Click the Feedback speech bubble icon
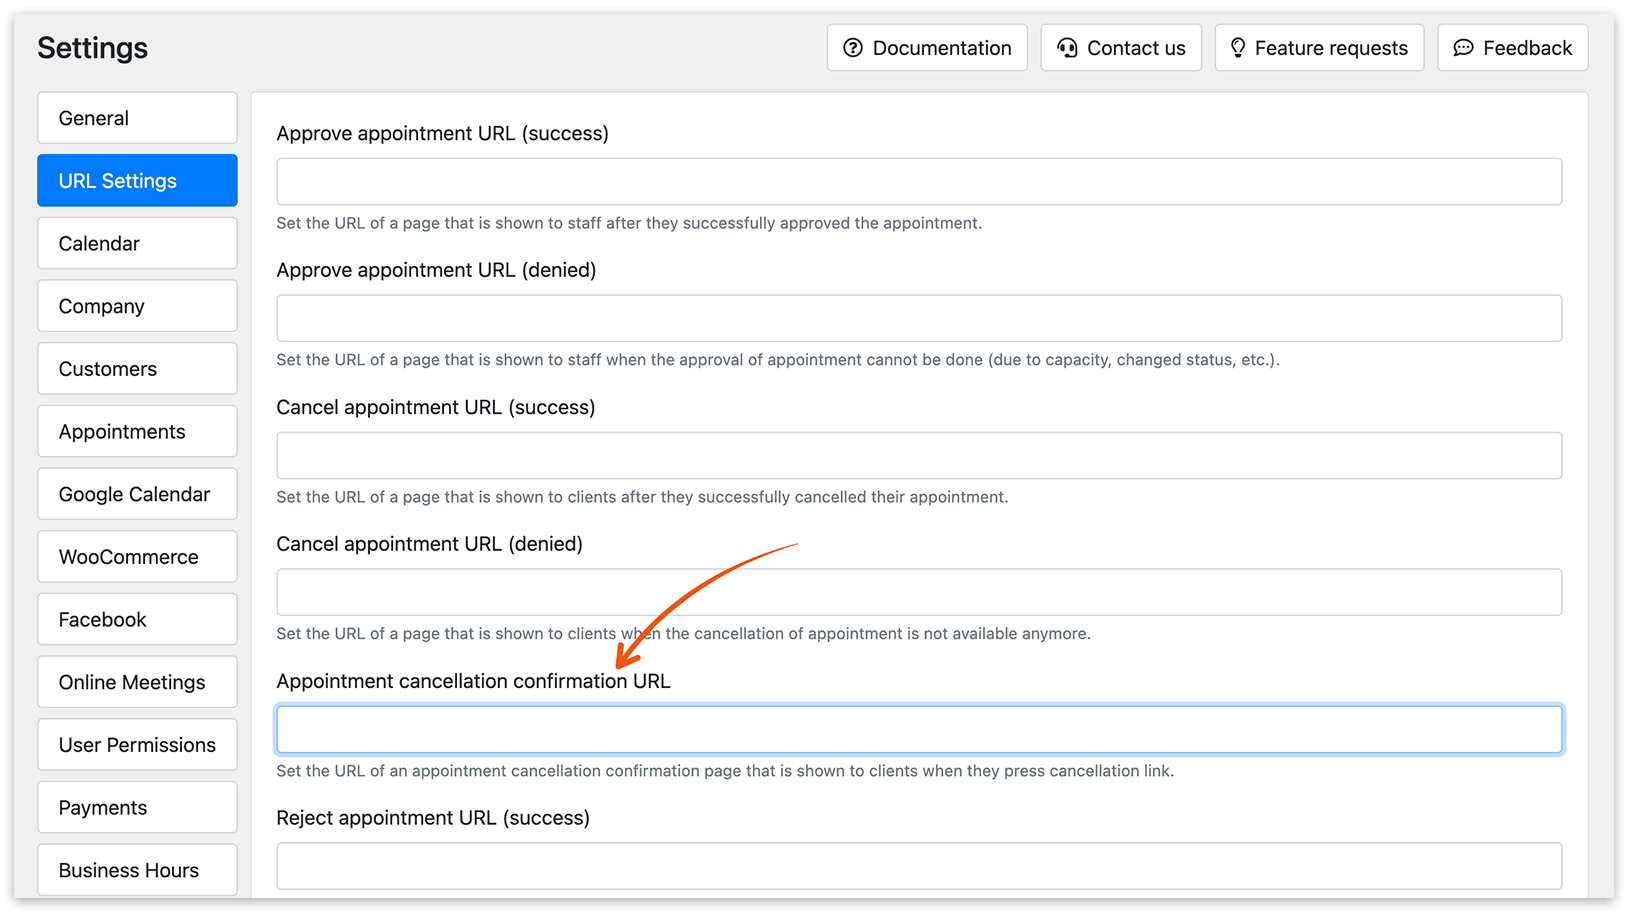Viewport: 1628px width, 912px height. point(1463,48)
